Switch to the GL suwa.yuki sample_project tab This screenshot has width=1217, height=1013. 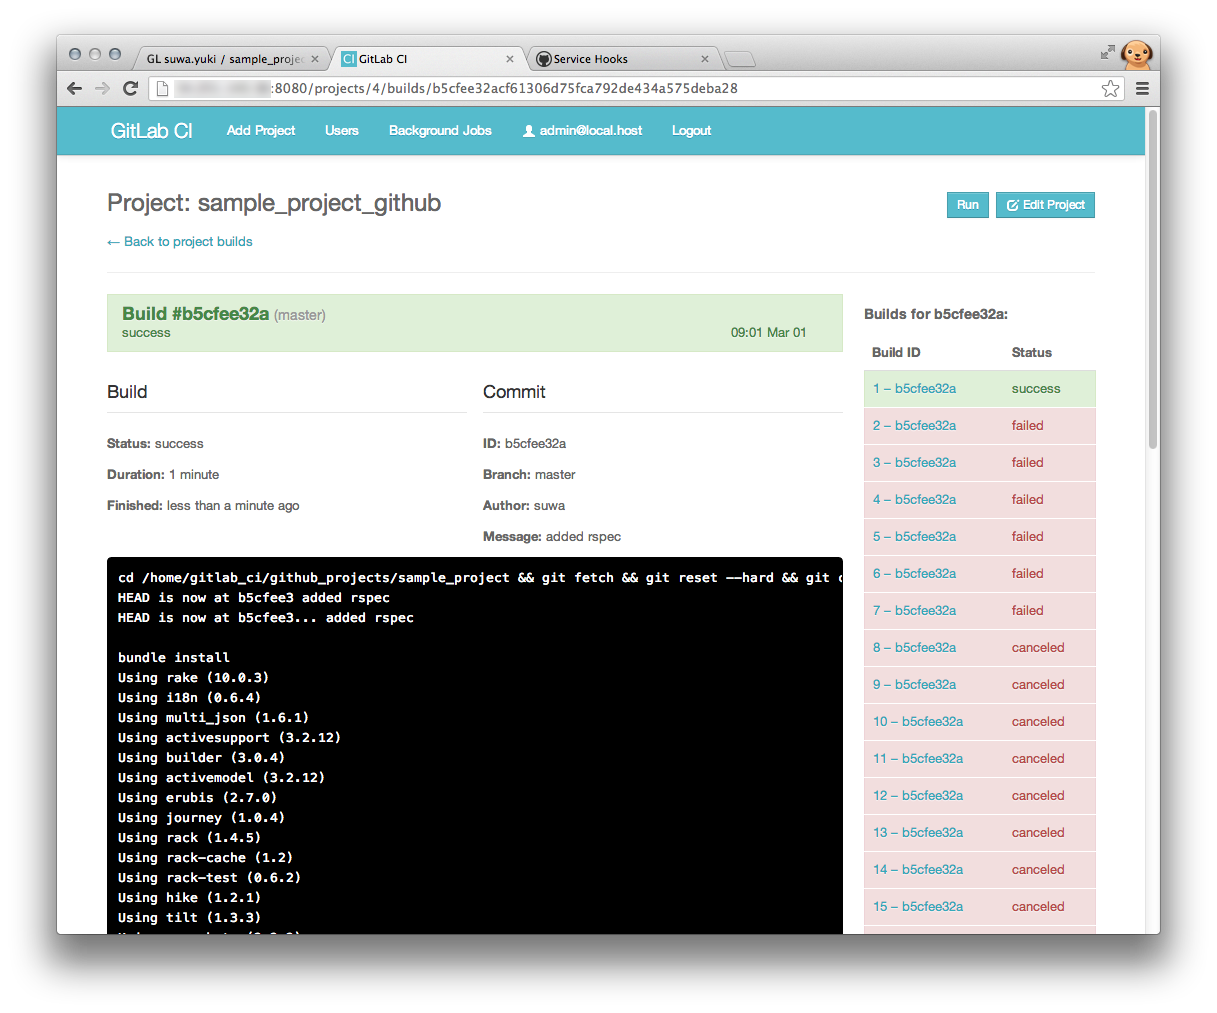pos(225,58)
